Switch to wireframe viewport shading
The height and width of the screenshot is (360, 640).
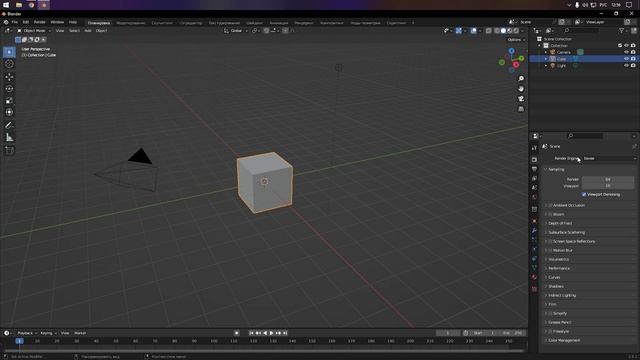click(497, 31)
